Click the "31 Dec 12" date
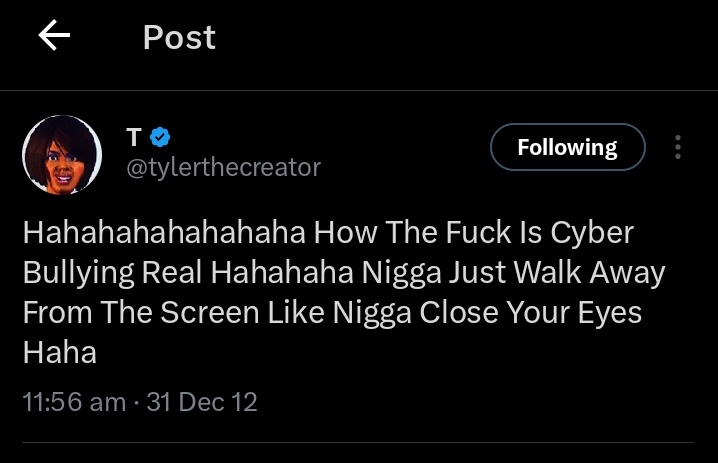This screenshot has height=463, width=718. (x=202, y=402)
